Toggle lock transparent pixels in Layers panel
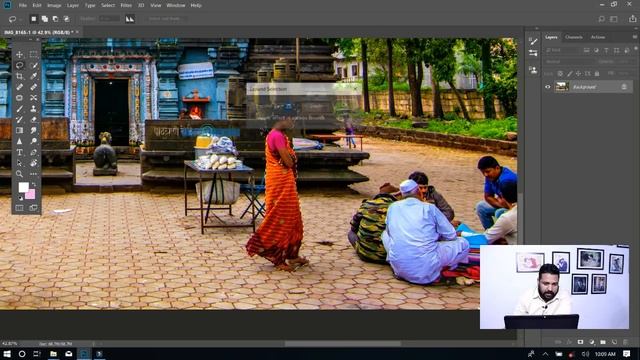640x360 pixels. [x=560, y=73]
